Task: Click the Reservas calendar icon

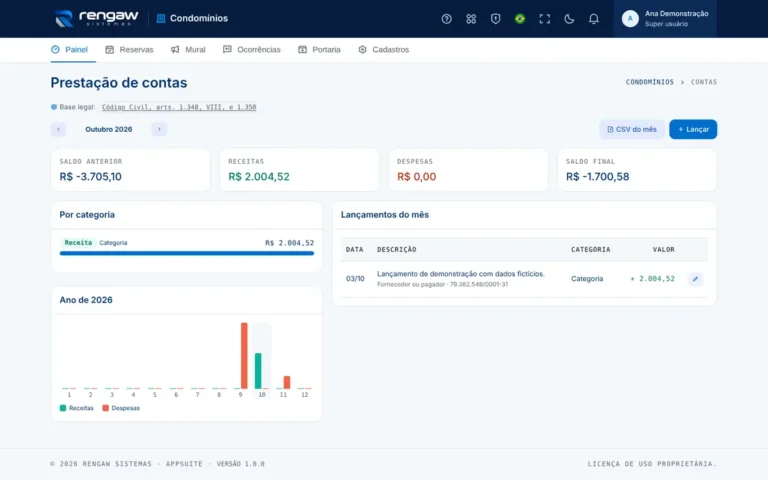Action: pos(110,49)
